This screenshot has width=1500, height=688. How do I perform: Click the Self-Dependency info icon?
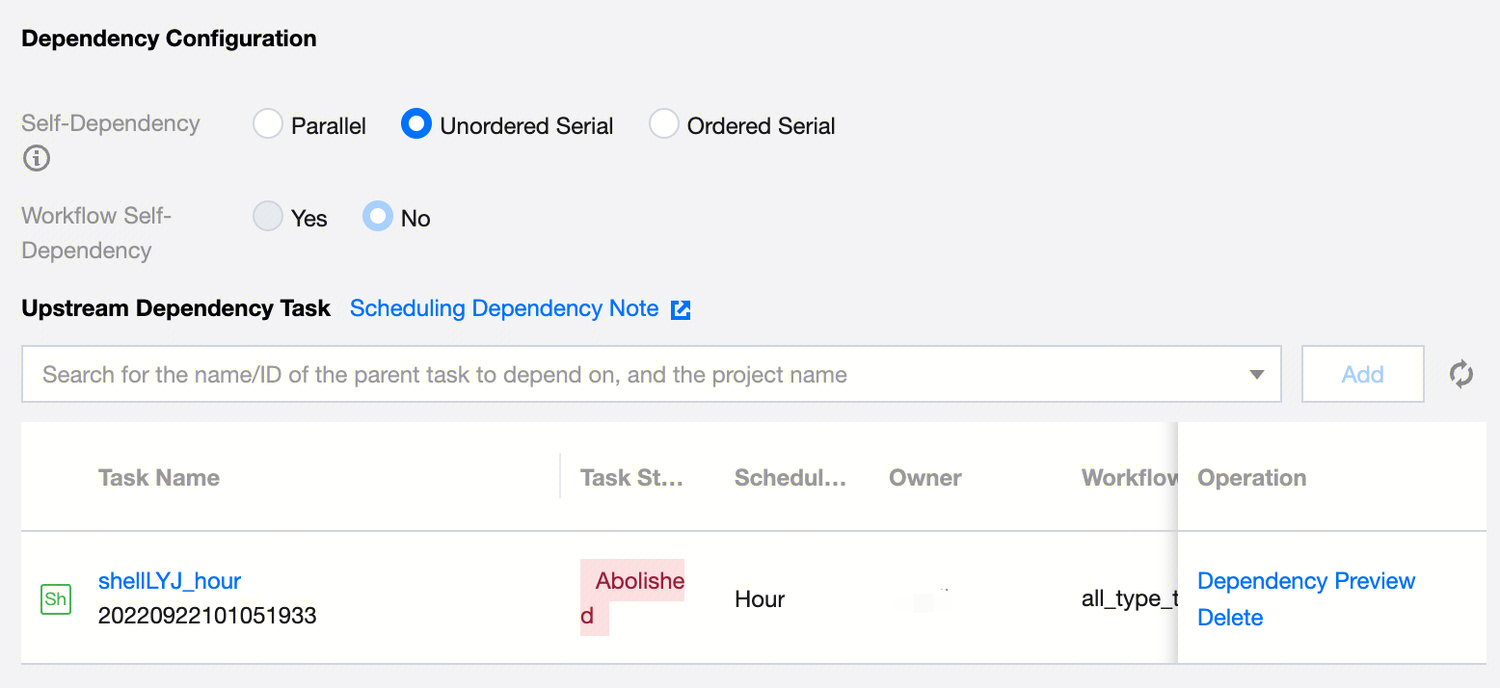[x=37, y=158]
